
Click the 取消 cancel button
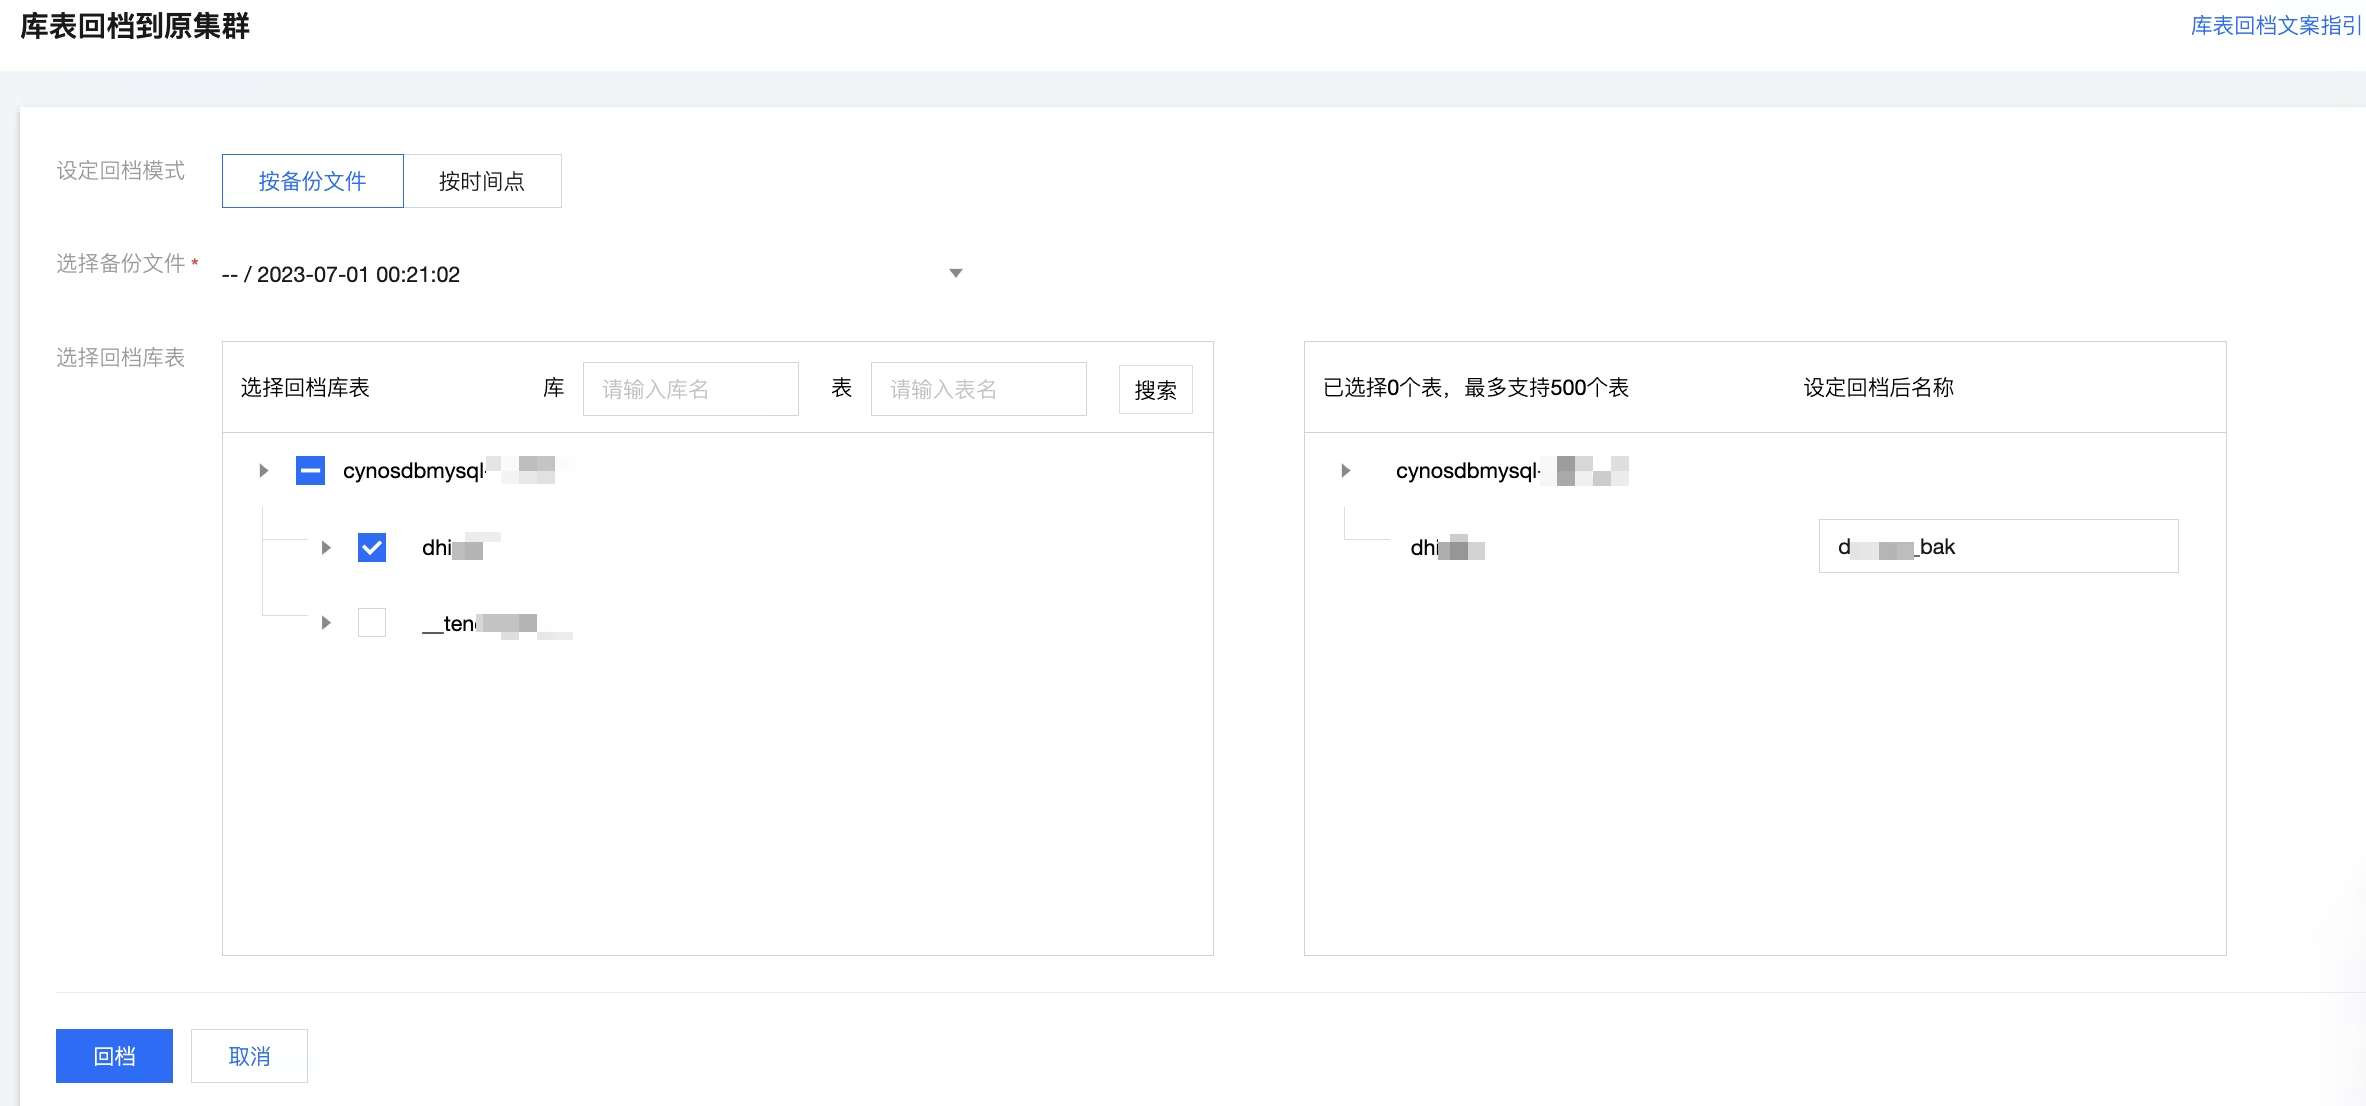coord(249,1056)
